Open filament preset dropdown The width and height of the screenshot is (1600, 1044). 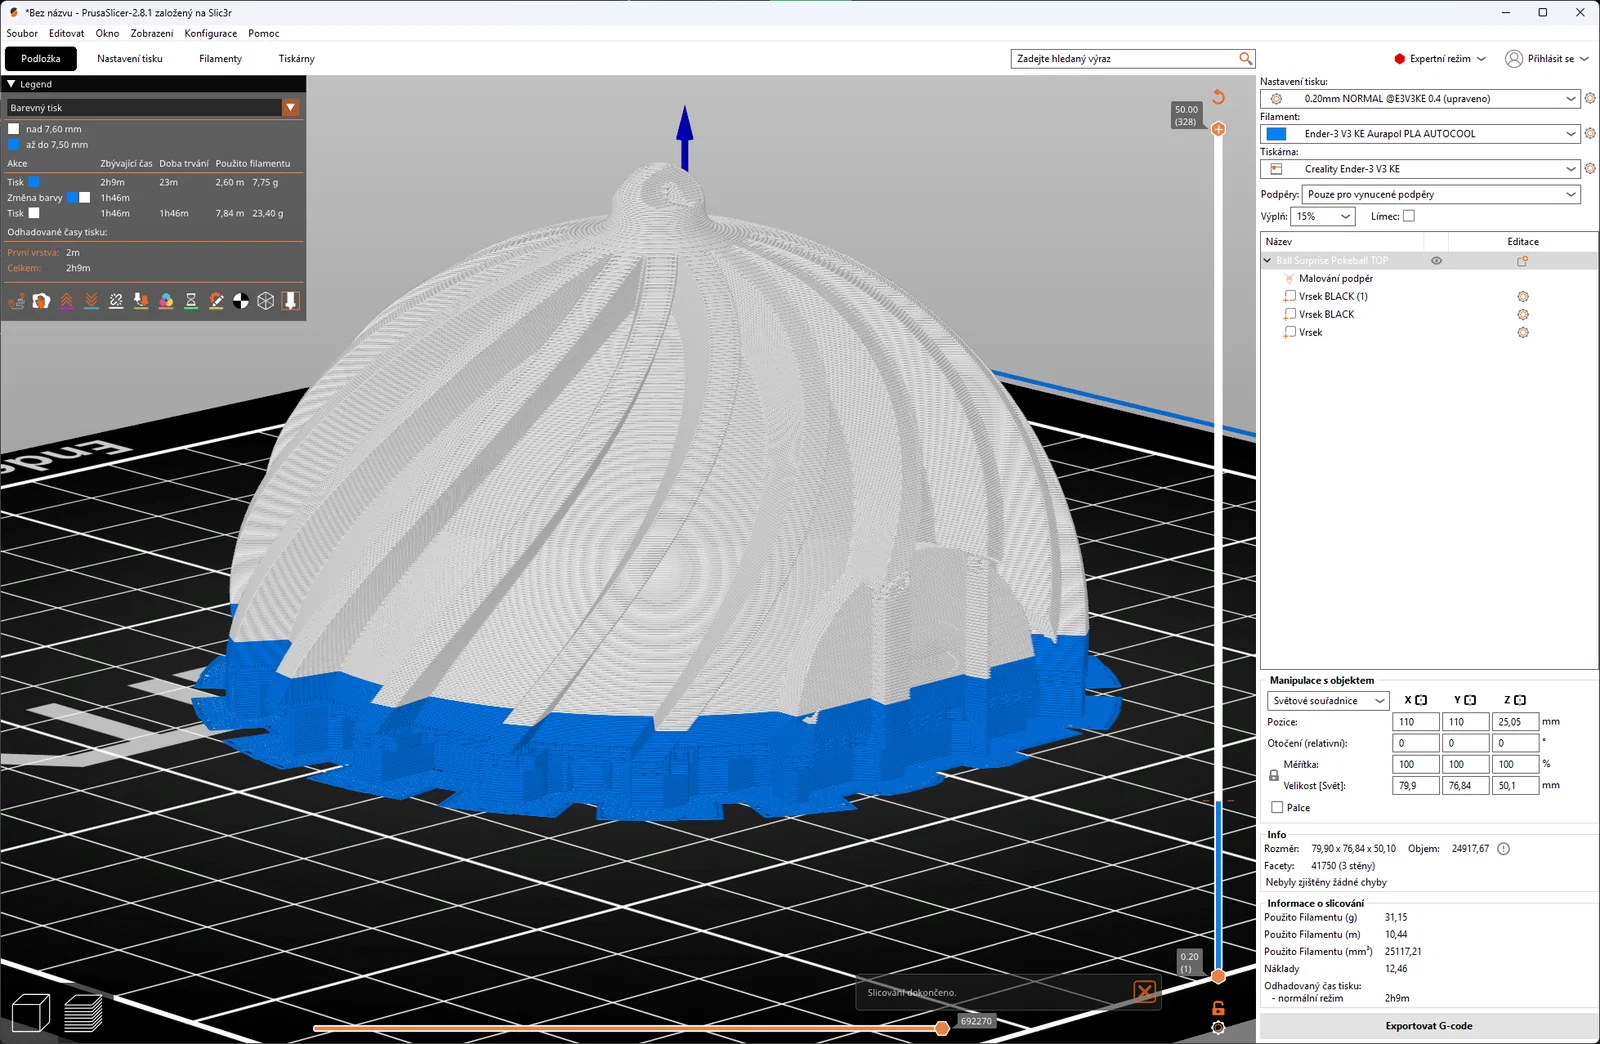[1420, 133]
